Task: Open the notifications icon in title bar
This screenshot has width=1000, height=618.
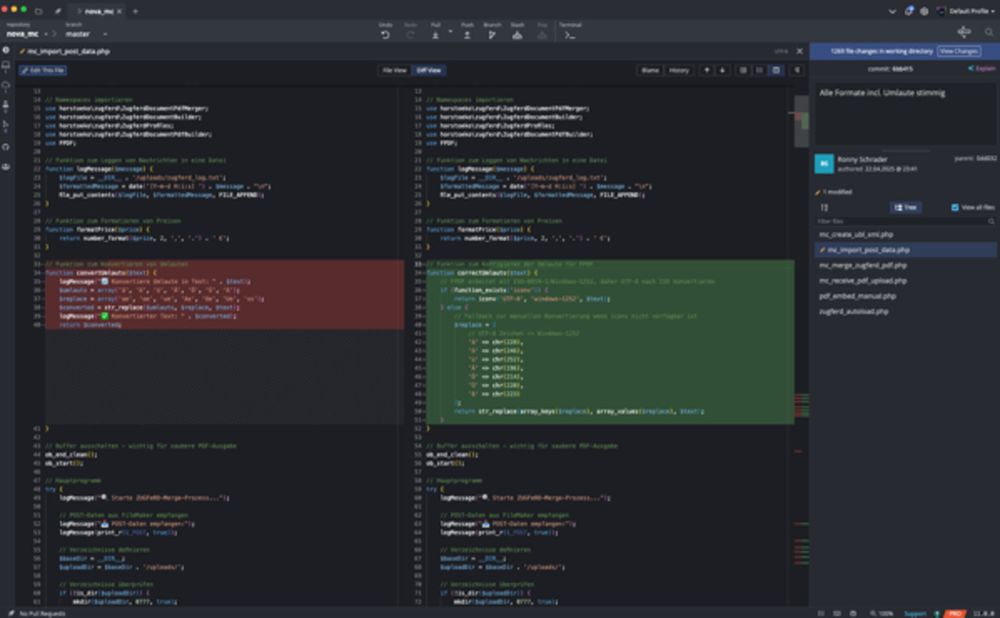Action: [x=909, y=11]
